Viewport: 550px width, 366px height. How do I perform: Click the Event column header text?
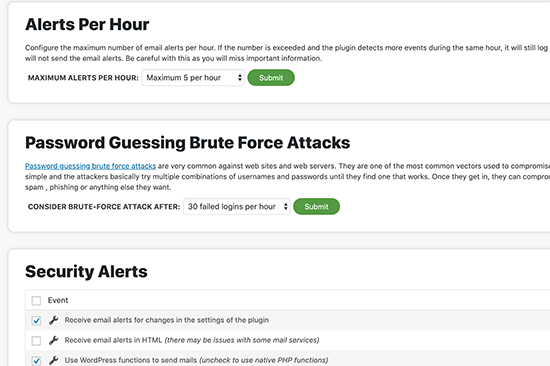pos(58,300)
